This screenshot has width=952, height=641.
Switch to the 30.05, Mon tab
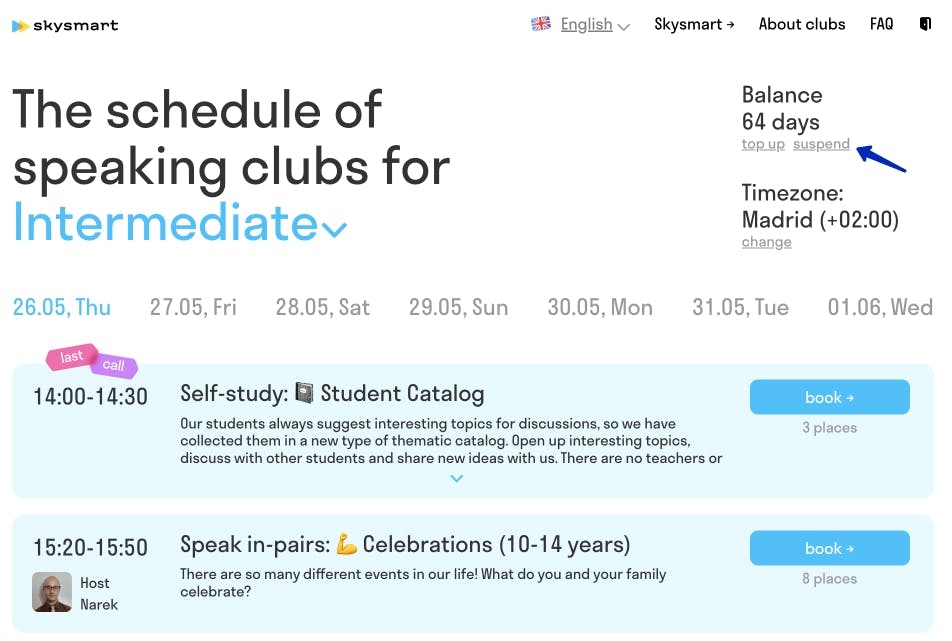pos(600,307)
